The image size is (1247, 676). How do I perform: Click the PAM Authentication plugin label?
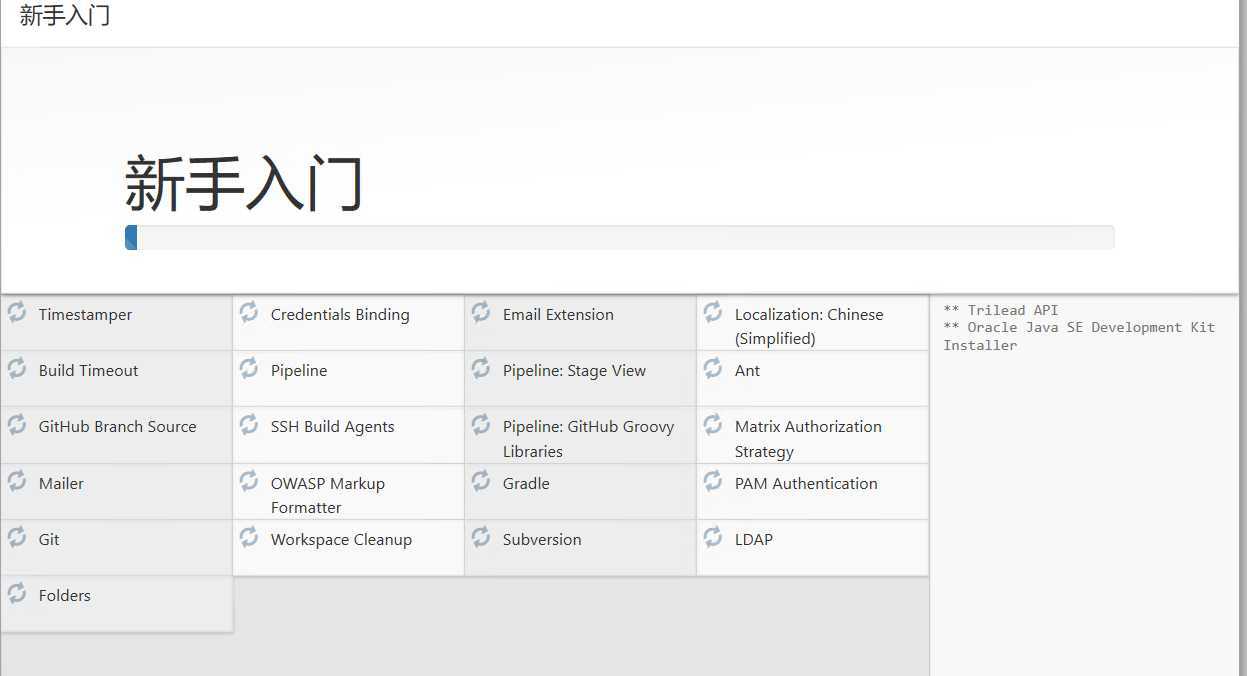[x=806, y=484]
